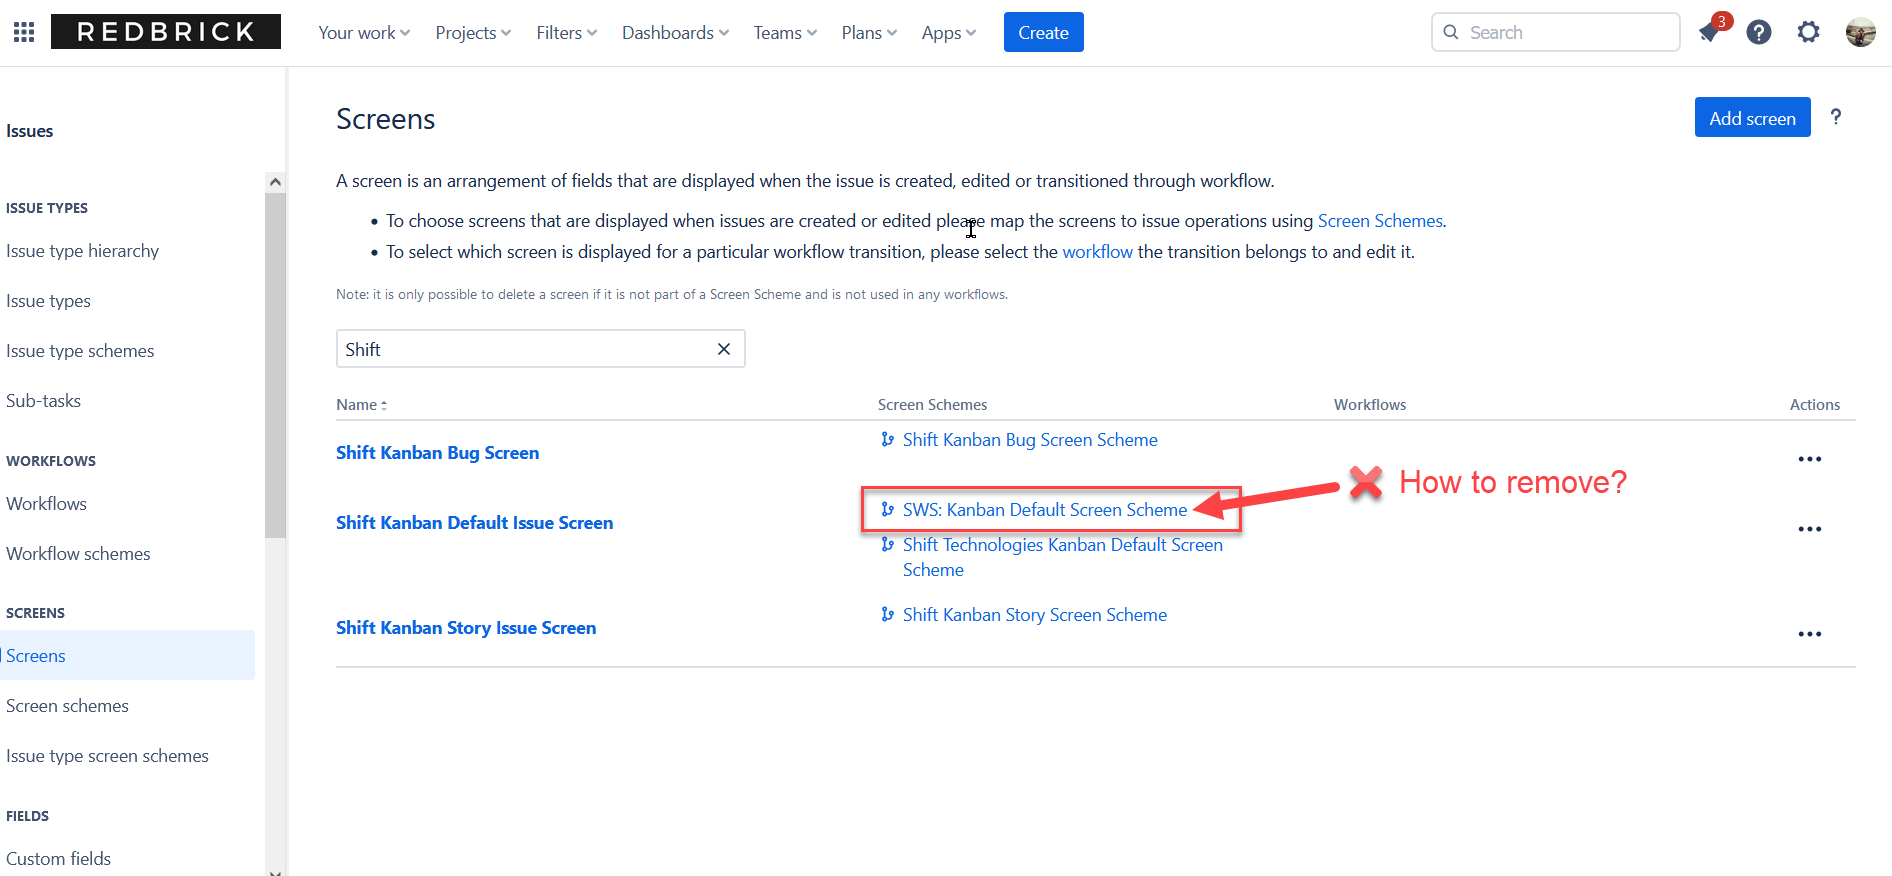Go to Issue types in sidebar
This screenshot has height=876, width=1892.
coord(48,301)
